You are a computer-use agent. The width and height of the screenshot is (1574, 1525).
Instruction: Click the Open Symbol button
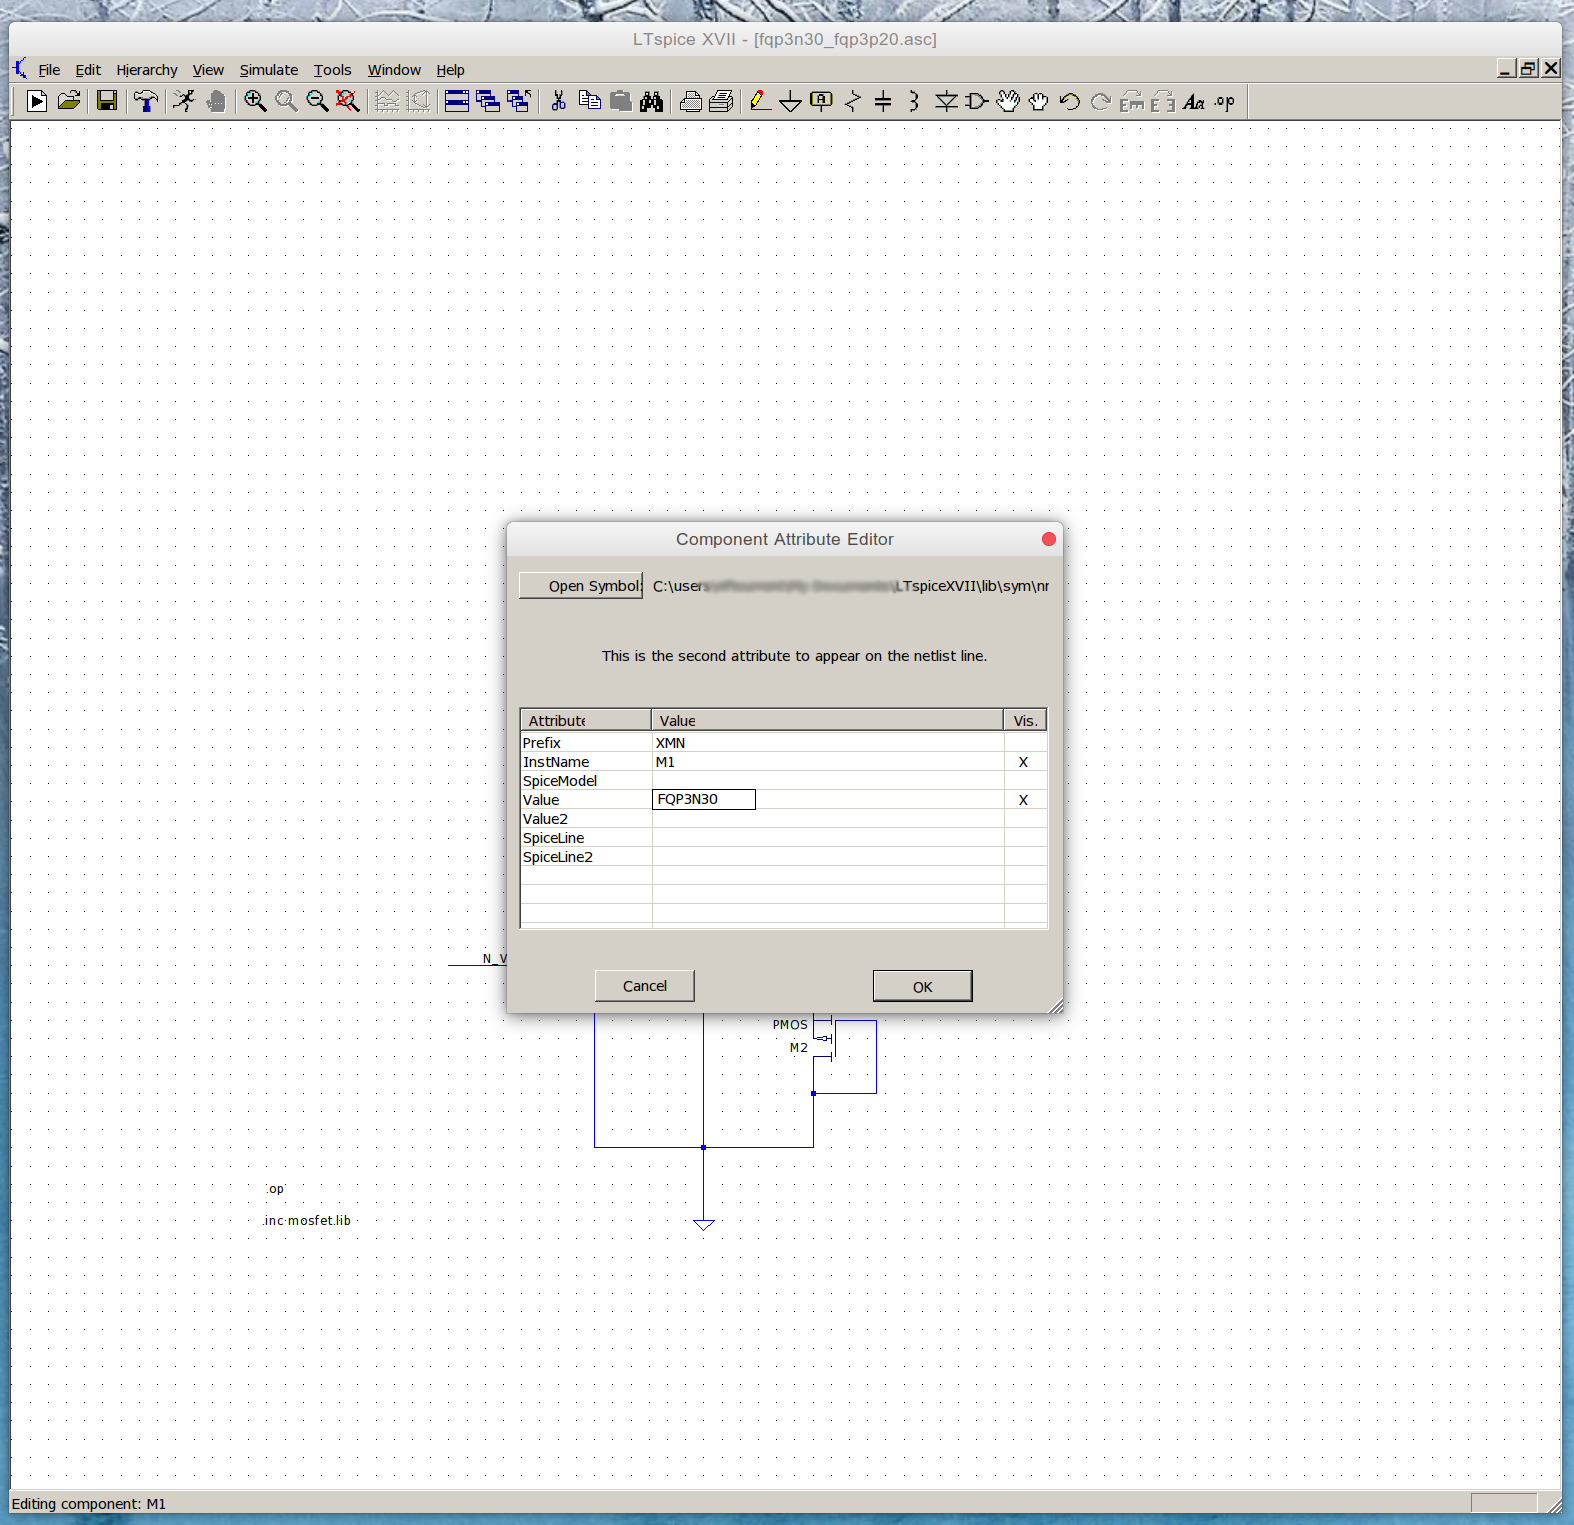pyautogui.click(x=581, y=586)
